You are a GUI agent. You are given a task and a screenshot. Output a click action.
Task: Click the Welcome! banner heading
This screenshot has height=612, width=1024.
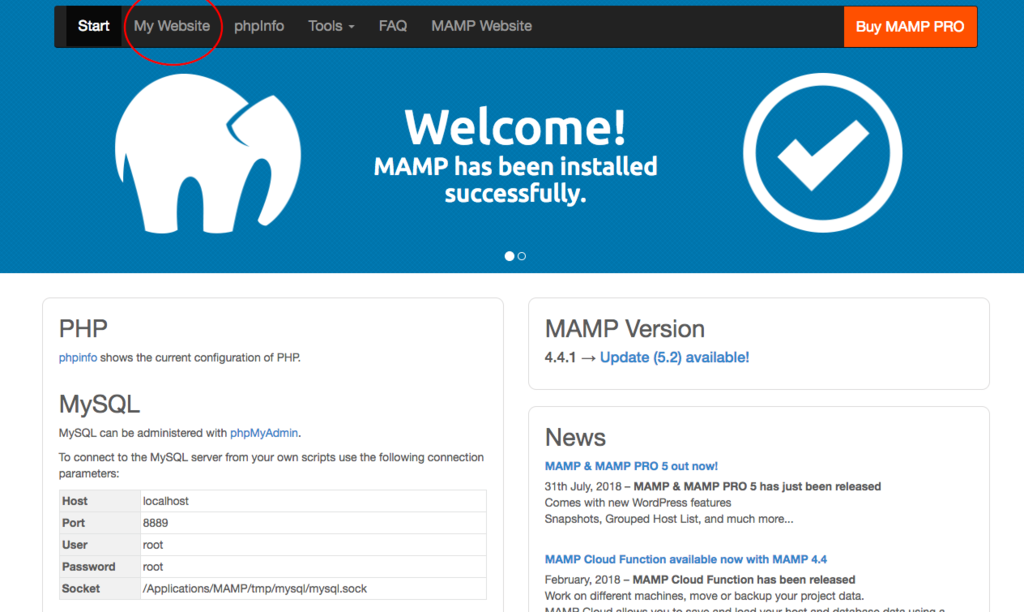tap(515, 127)
